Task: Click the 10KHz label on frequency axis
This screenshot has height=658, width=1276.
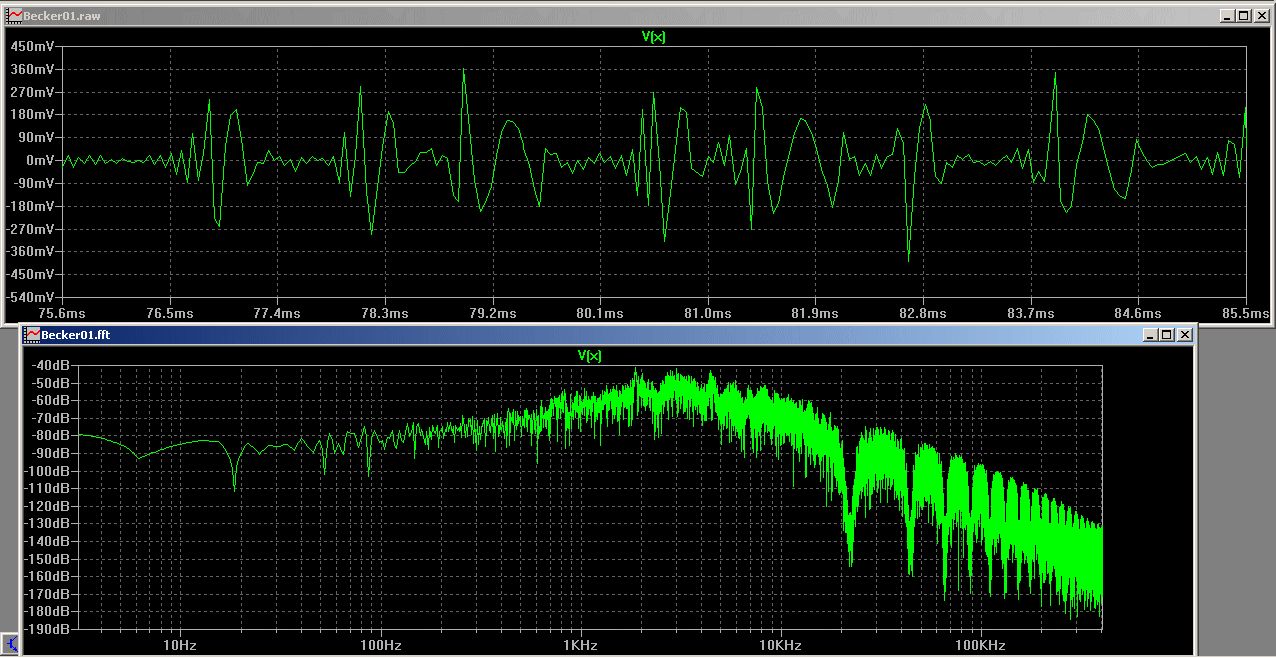Action: click(x=778, y=645)
